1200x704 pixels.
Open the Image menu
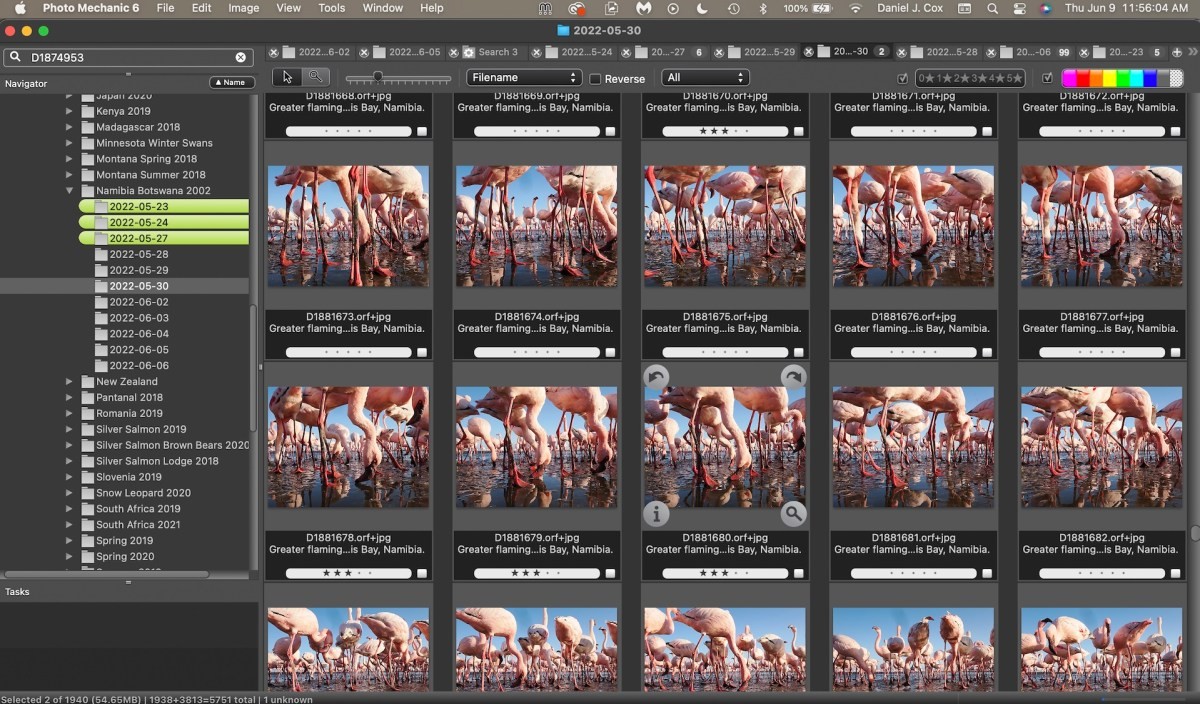click(x=244, y=8)
